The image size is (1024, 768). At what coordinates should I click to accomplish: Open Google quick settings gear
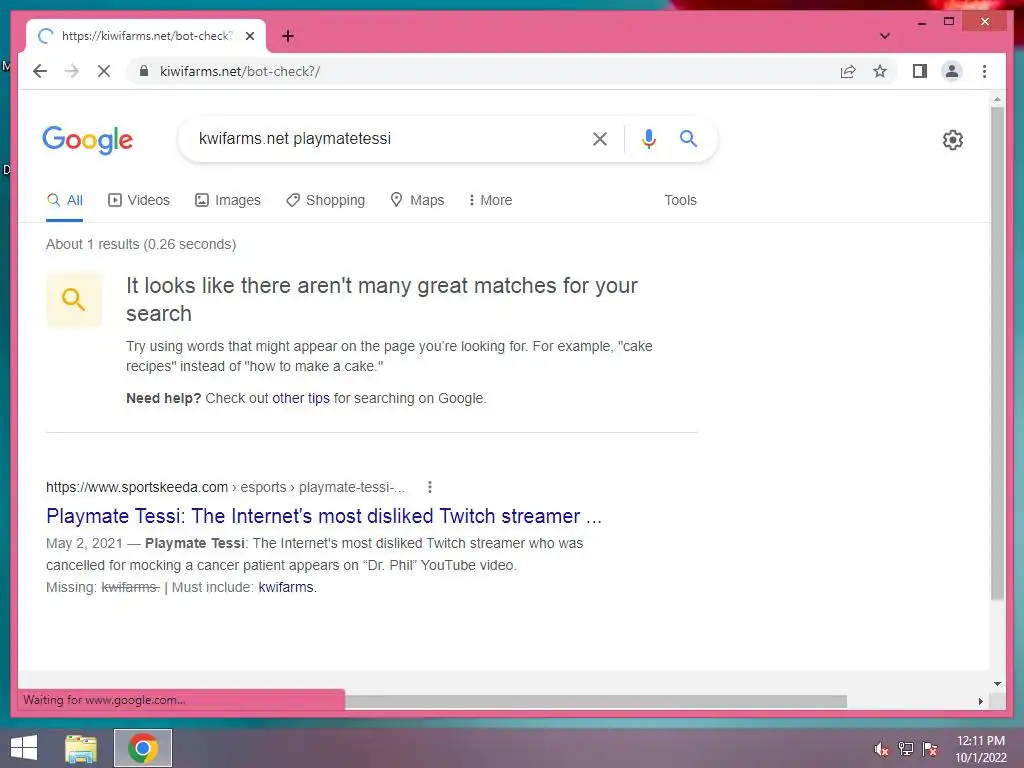pos(953,139)
